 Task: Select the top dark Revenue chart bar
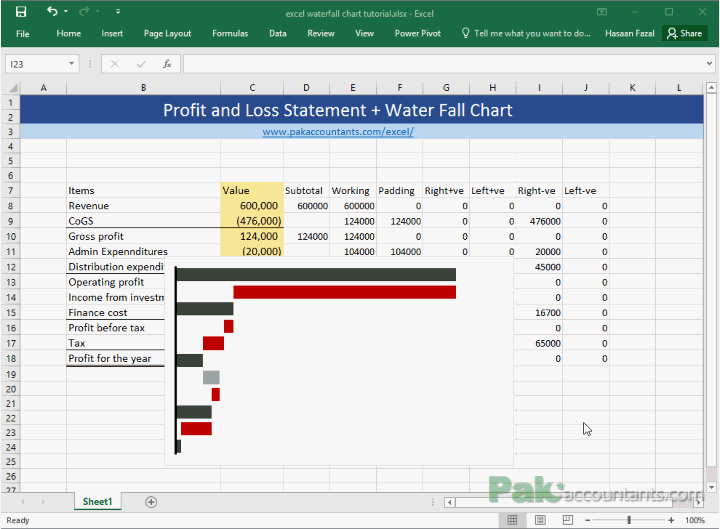[316, 275]
